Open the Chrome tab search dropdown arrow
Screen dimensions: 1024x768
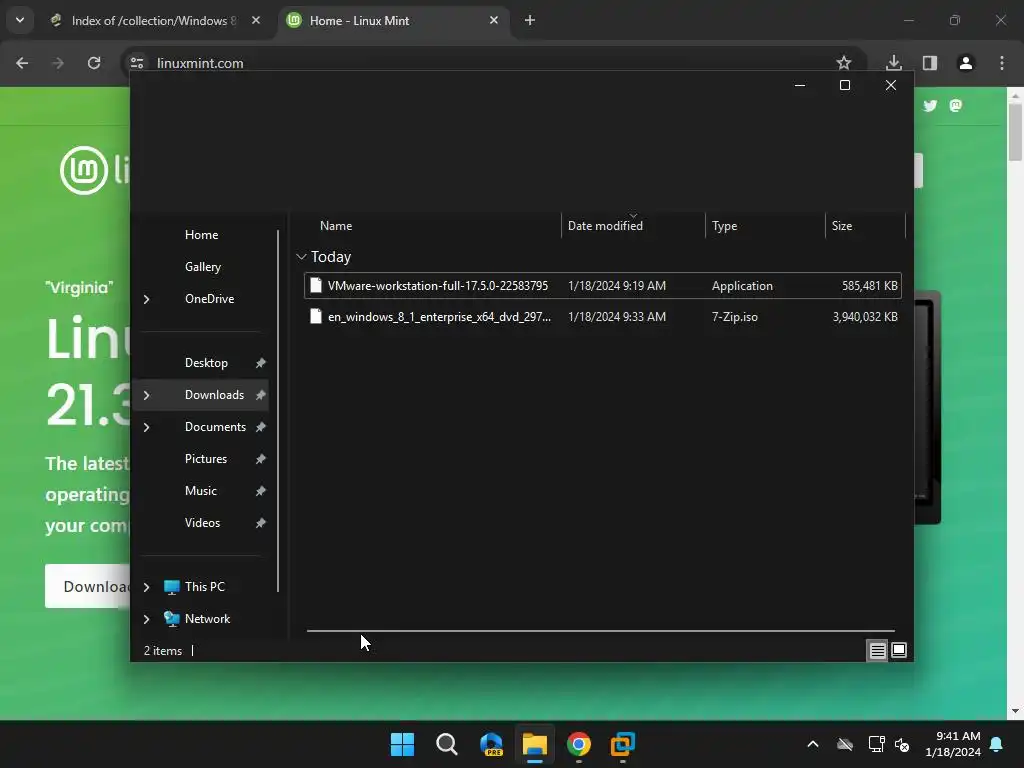click(x=20, y=20)
